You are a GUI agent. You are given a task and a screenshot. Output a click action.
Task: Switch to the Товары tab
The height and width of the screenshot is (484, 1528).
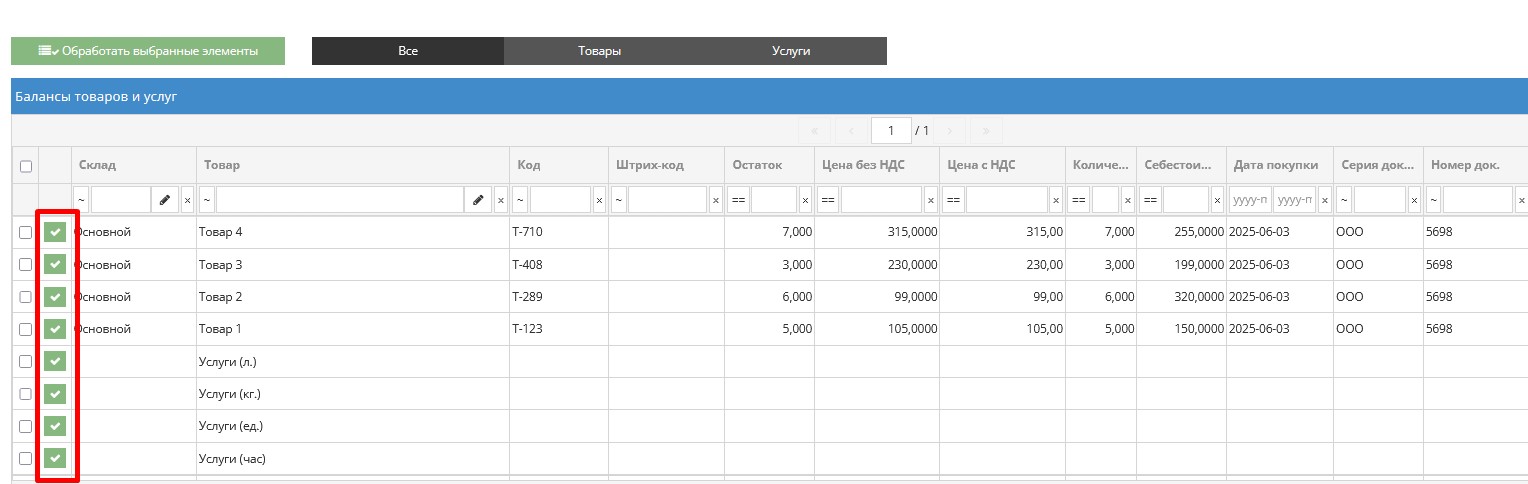point(599,51)
